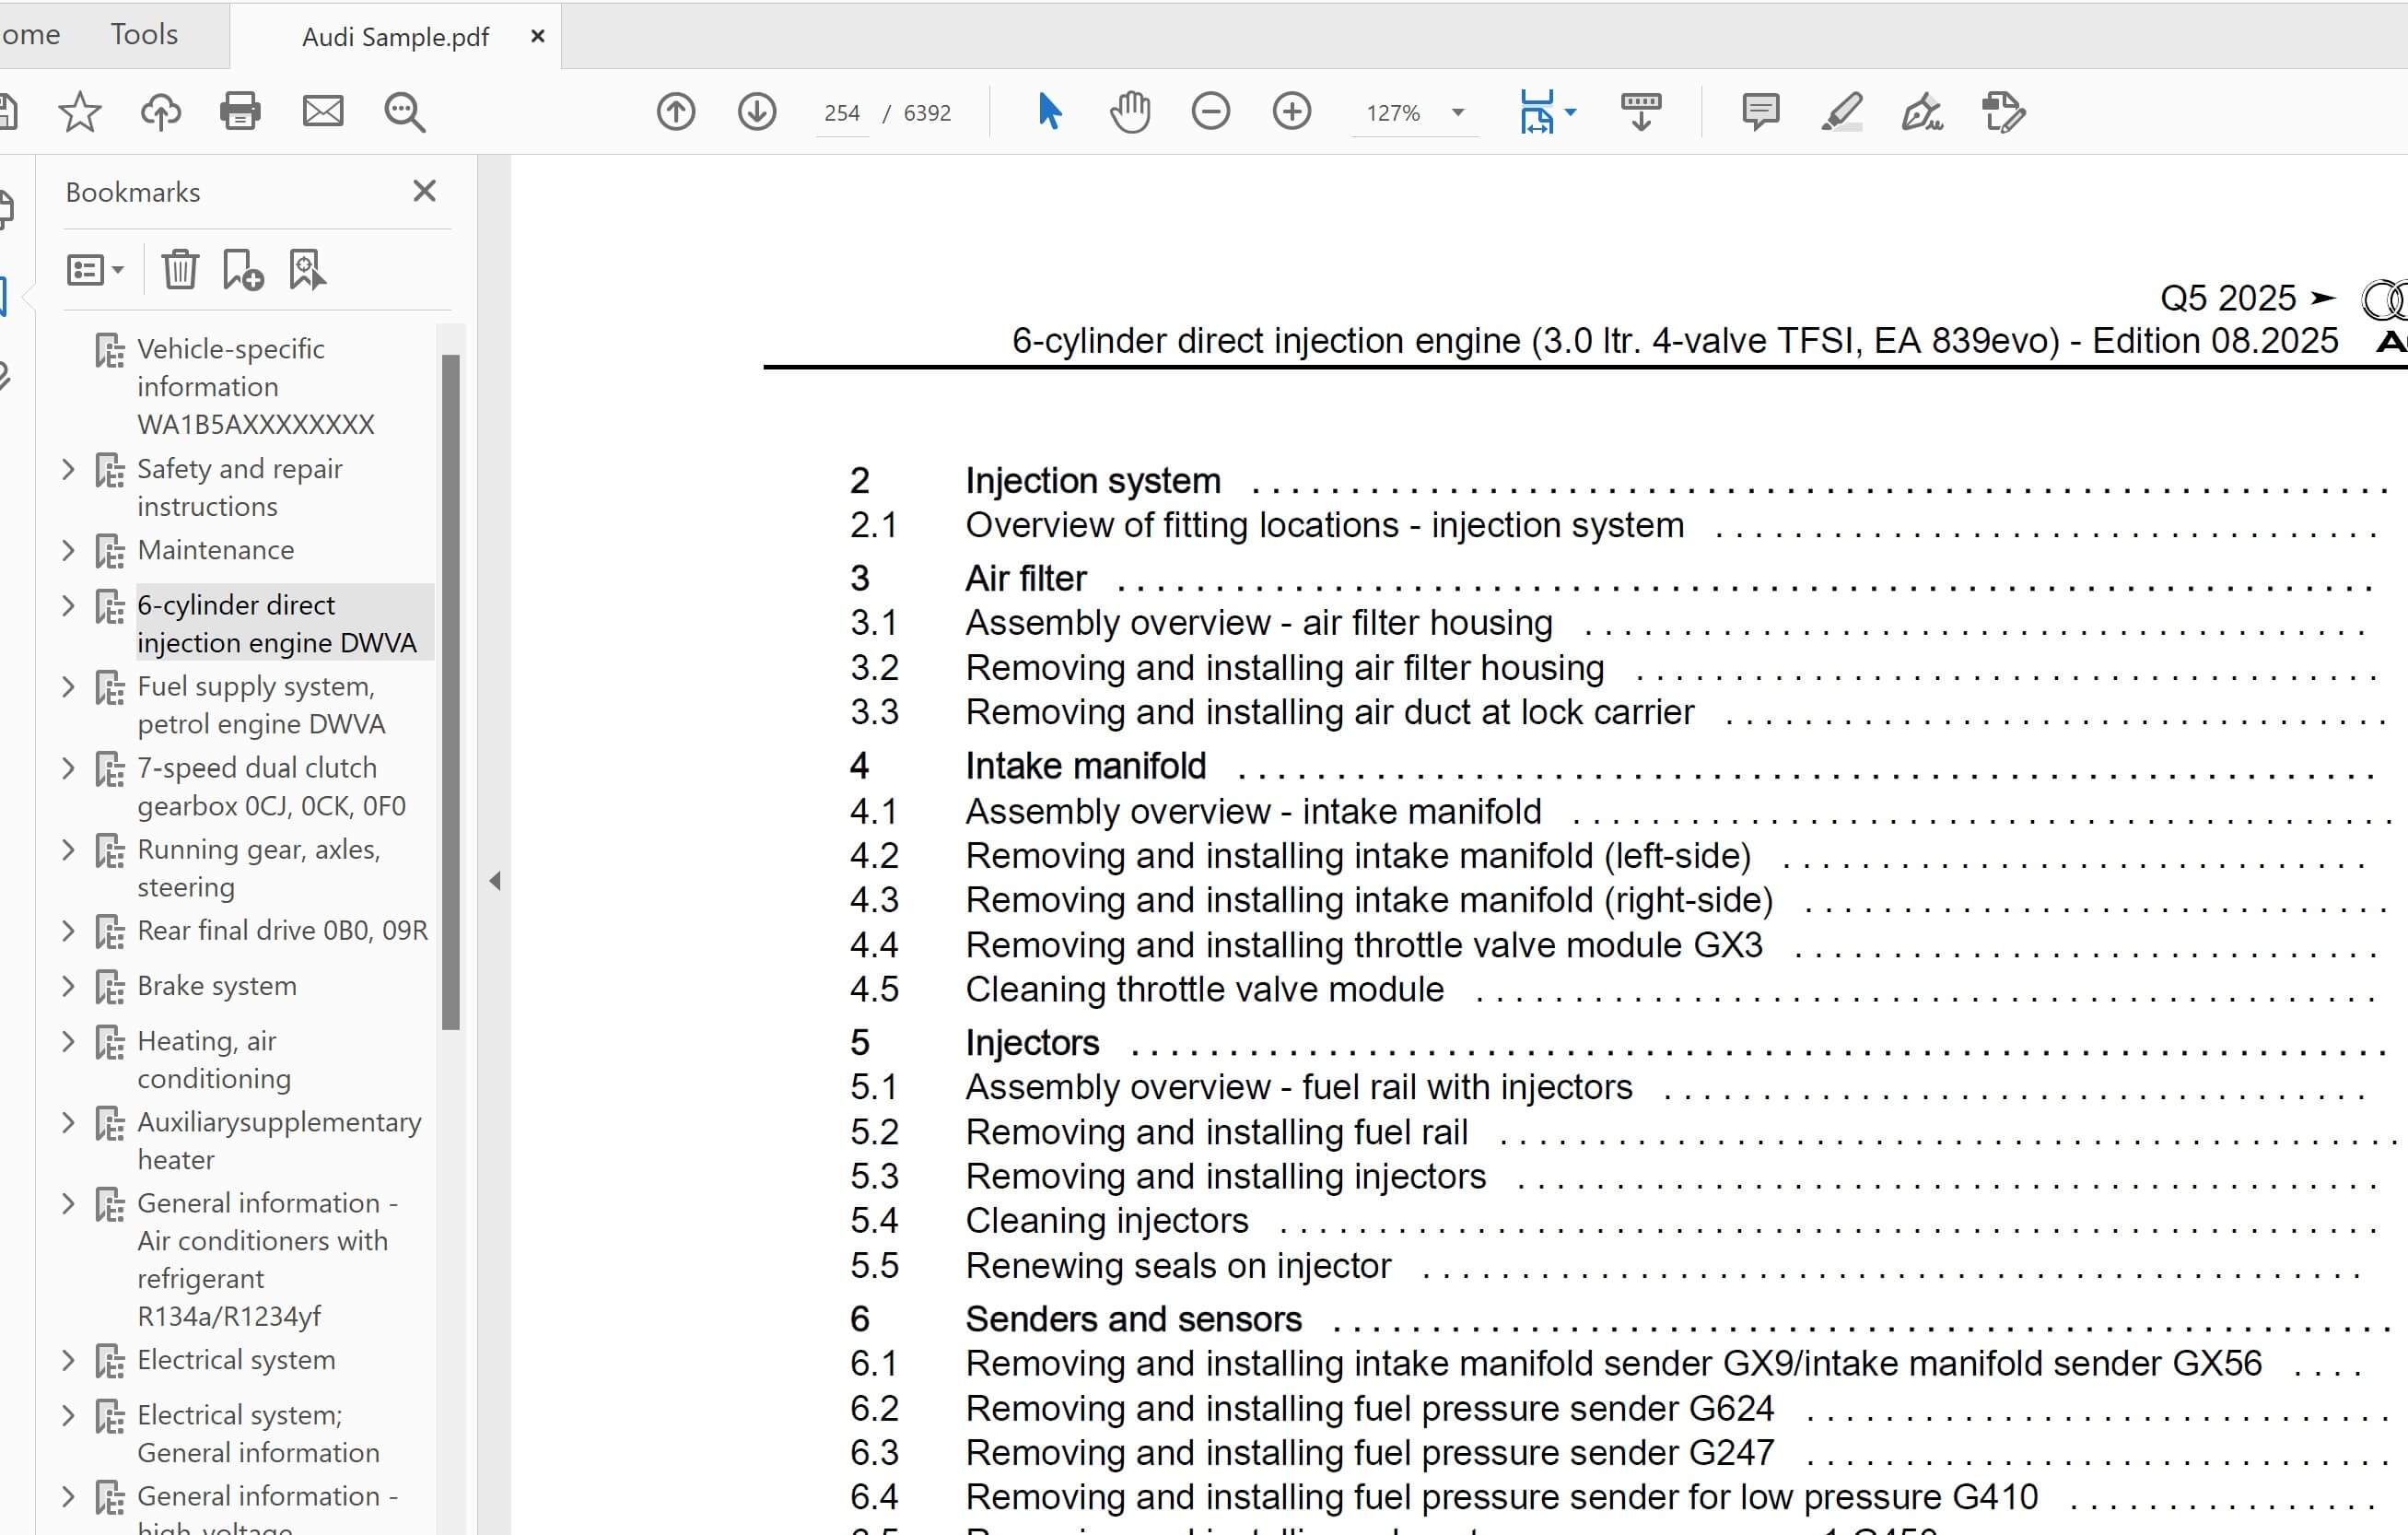Open the search tool
Screen dimensions: 2408x1535
pos(404,111)
